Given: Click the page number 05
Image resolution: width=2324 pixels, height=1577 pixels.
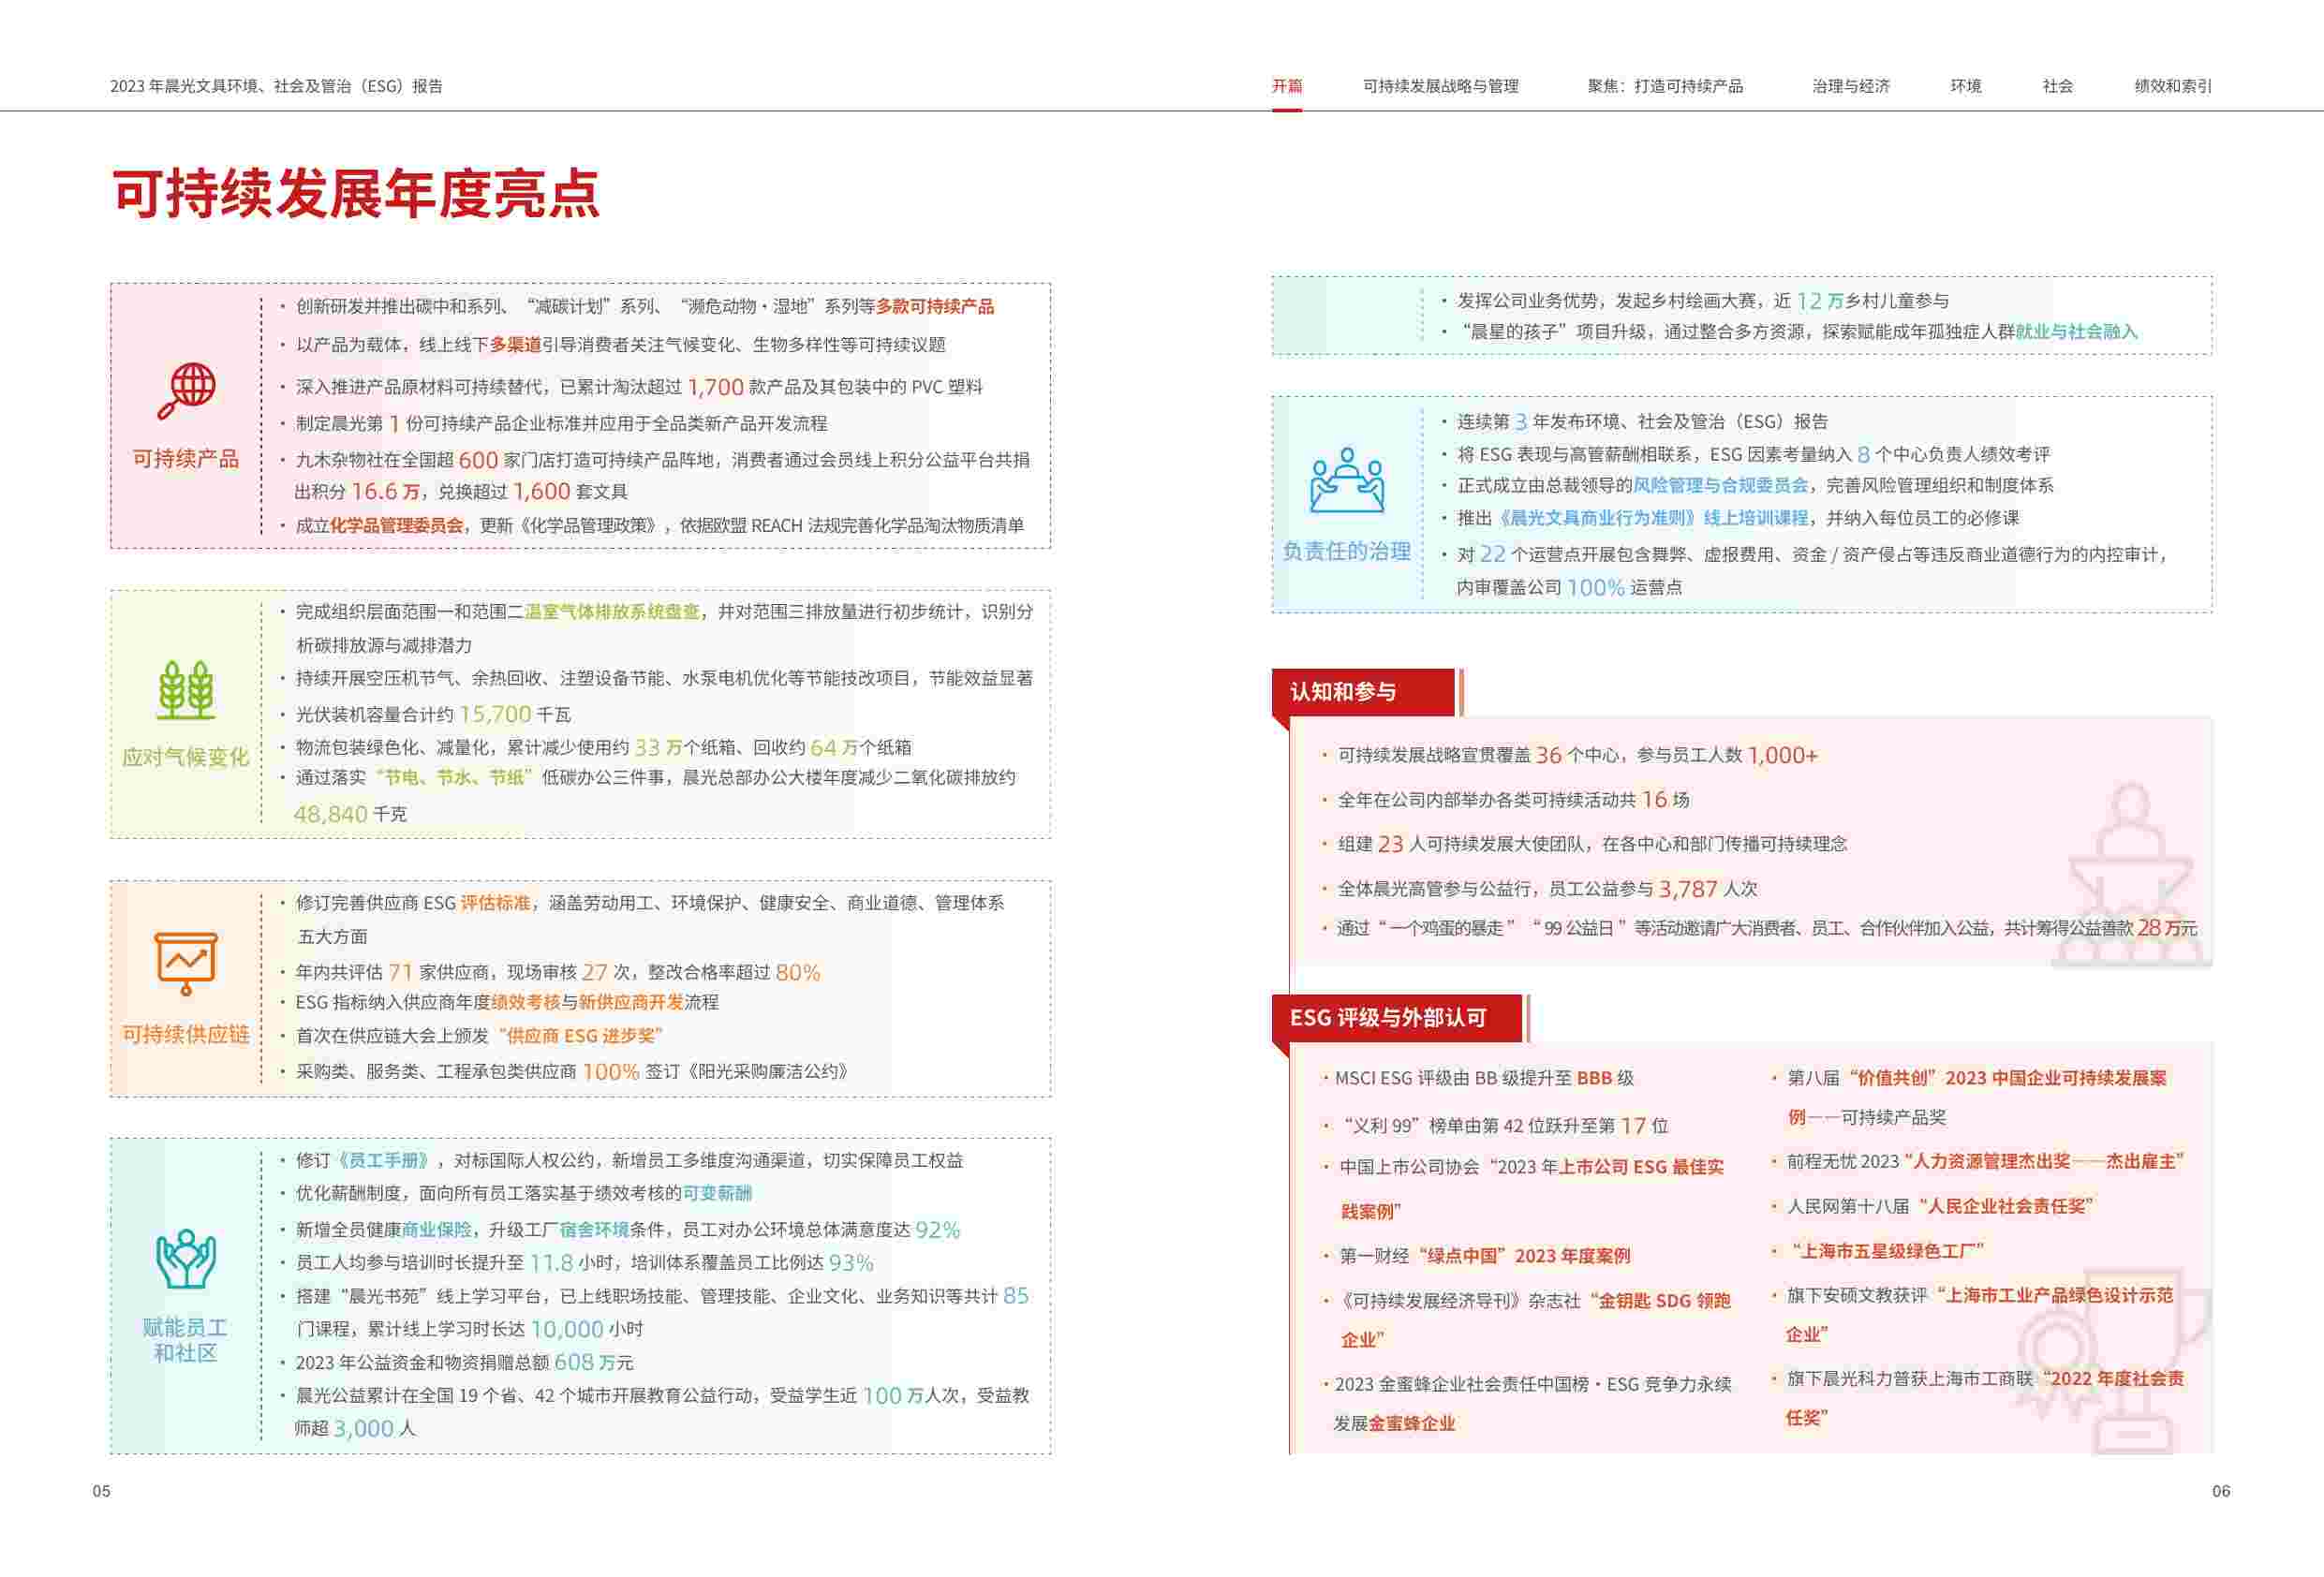Looking at the screenshot, I should (101, 1491).
